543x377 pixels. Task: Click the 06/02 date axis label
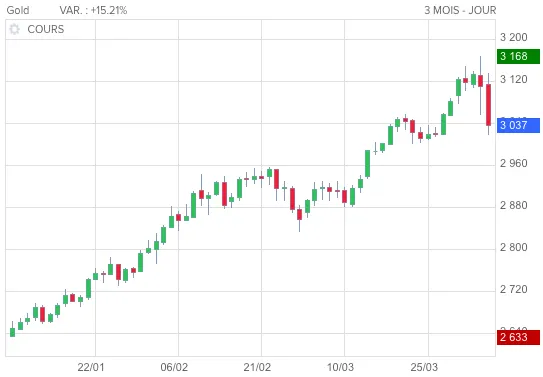(x=174, y=367)
